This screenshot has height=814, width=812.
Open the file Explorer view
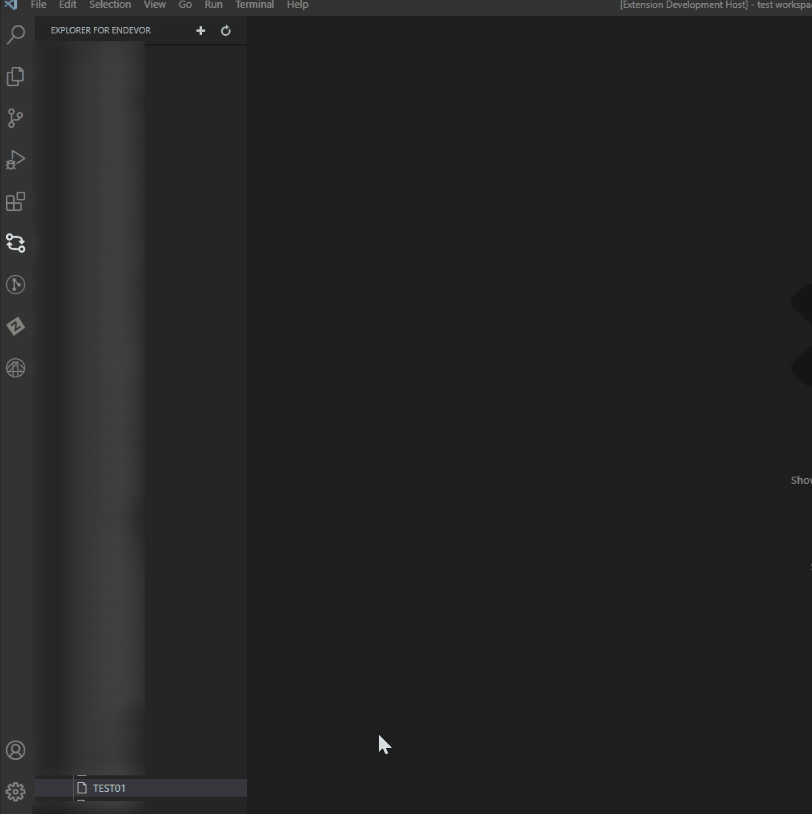(x=16, y=77)
